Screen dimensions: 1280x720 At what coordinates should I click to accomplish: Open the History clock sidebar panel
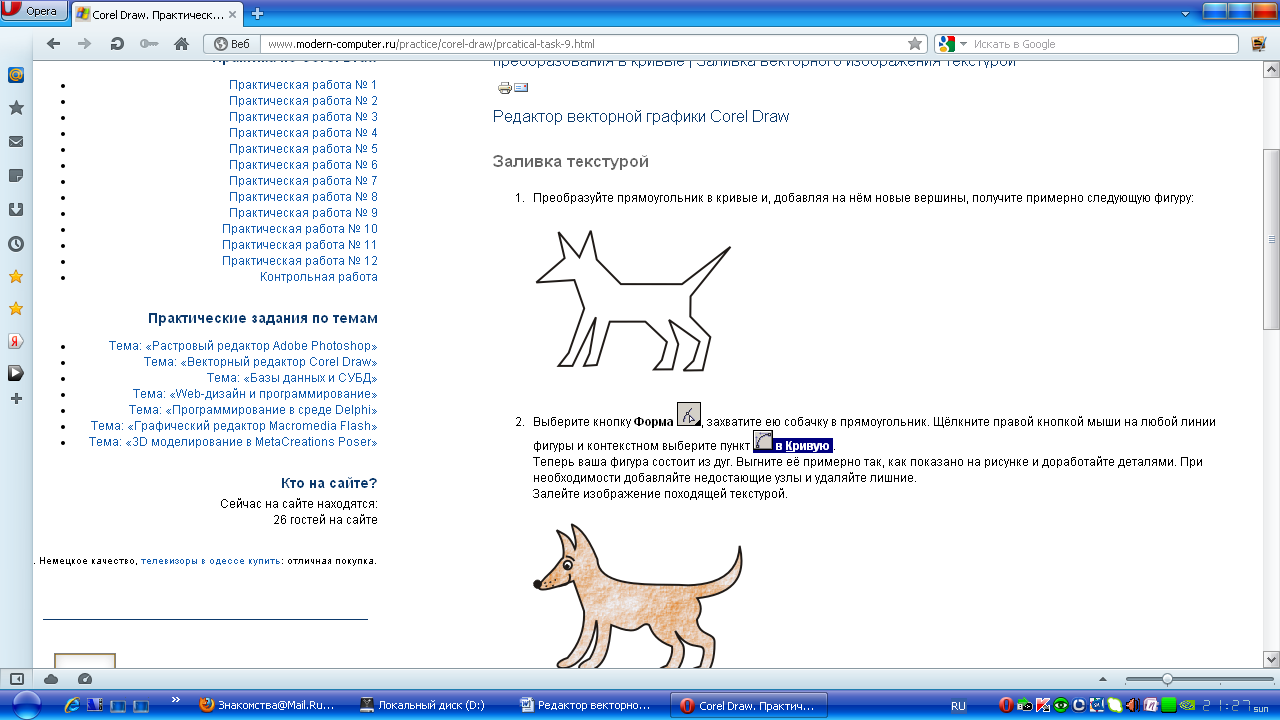(16, 244)
